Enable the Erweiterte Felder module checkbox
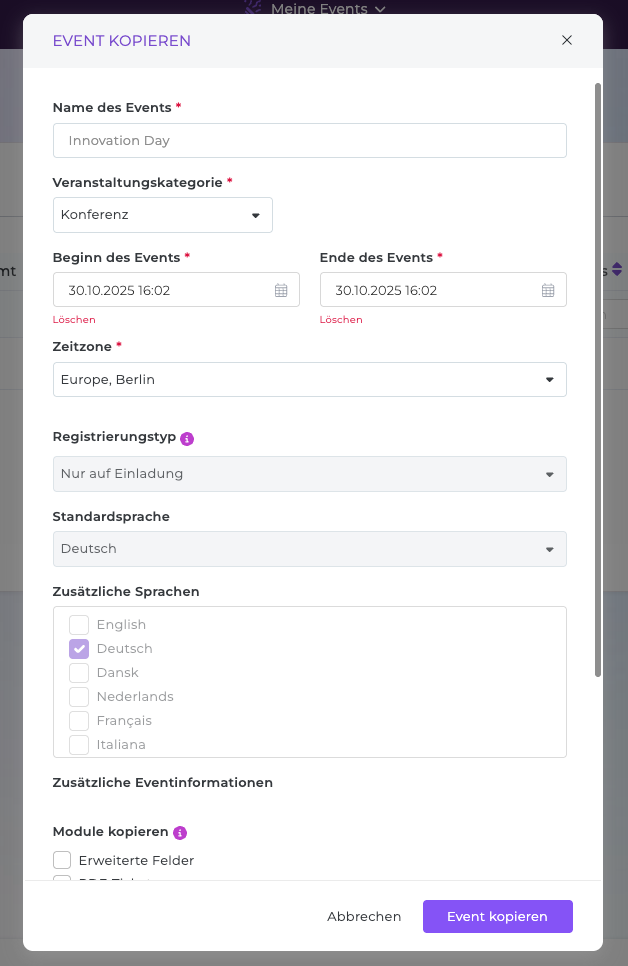 pyautogui.click(x=62, y=860)
